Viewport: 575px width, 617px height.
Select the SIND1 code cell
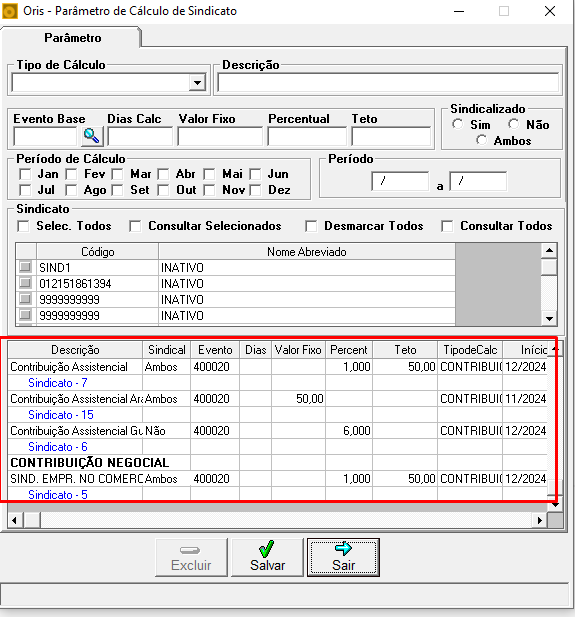(x=97, y=268)
